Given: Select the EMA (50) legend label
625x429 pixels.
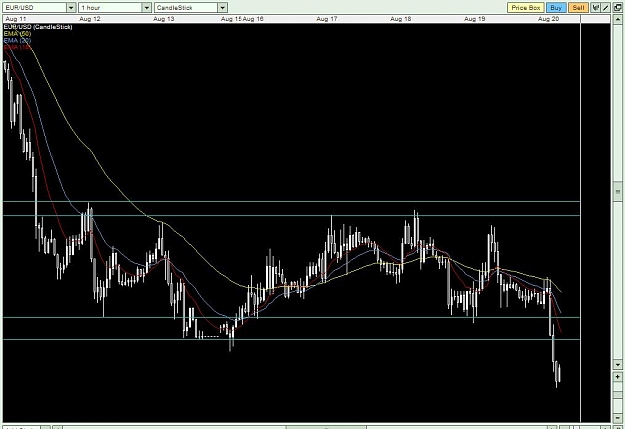Looking at the screenshot, I should click(17, 33).
